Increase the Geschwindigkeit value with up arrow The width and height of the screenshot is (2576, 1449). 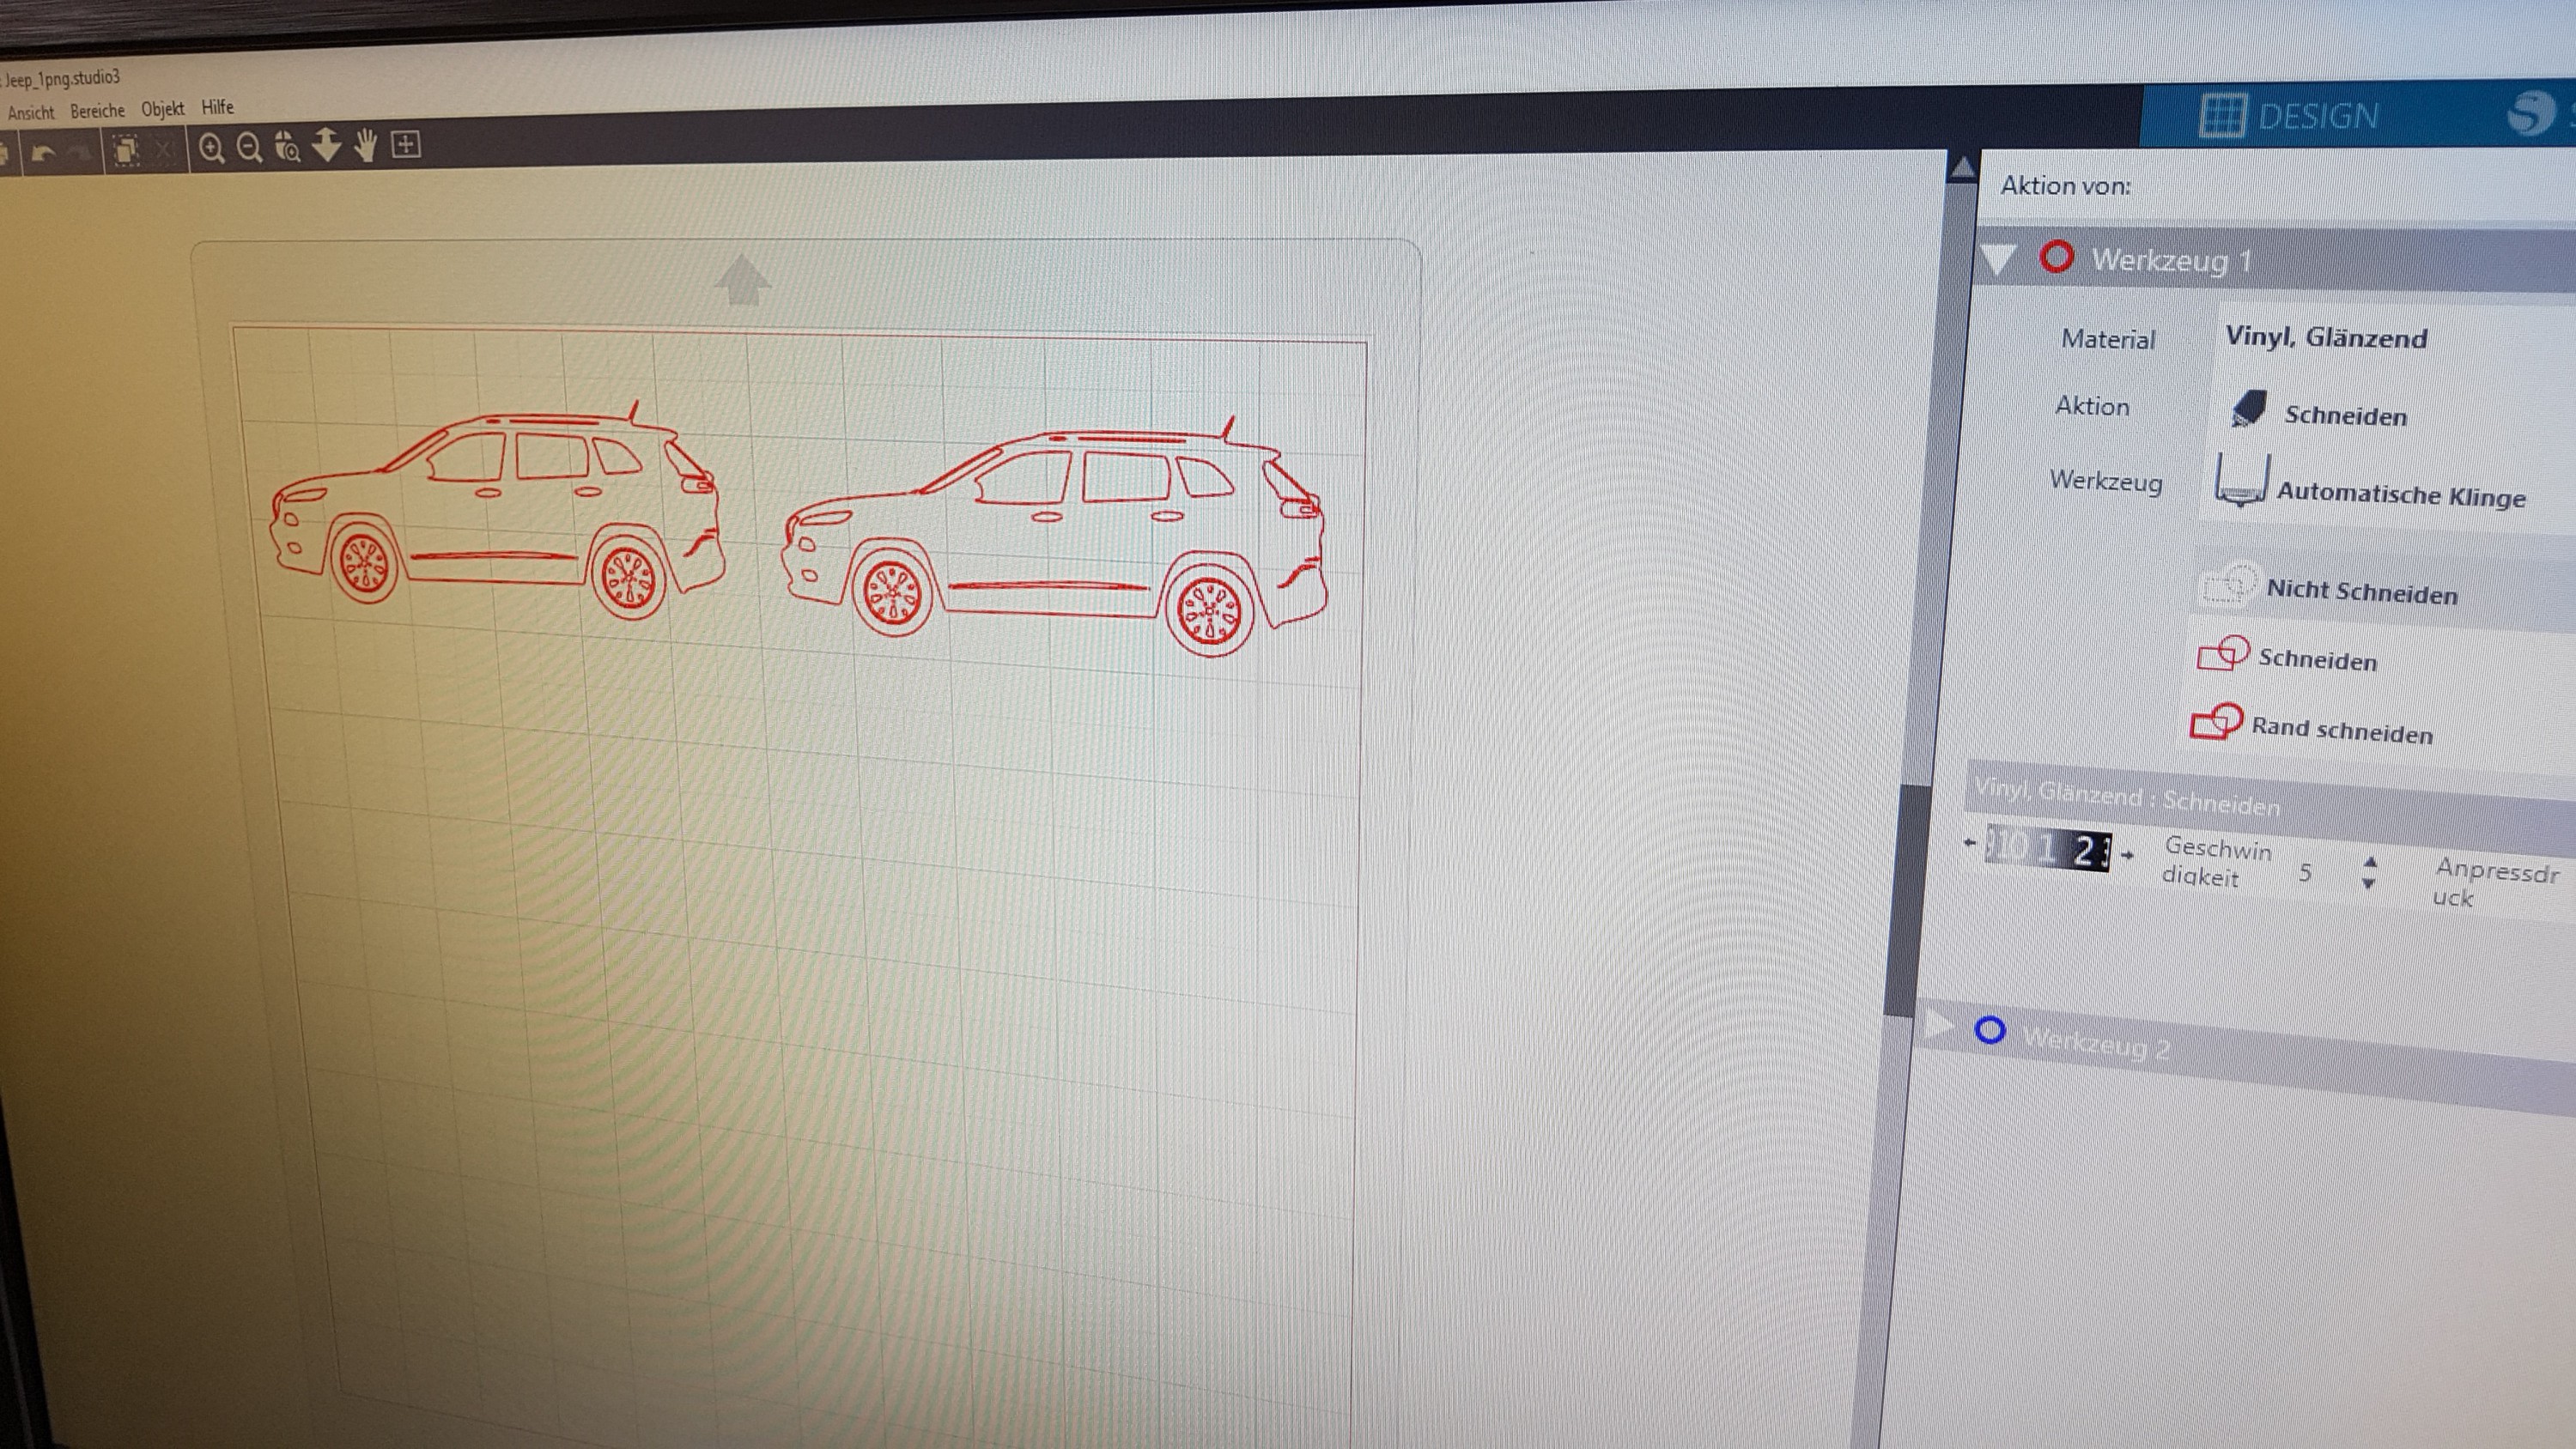click(x=2369, y=862)
